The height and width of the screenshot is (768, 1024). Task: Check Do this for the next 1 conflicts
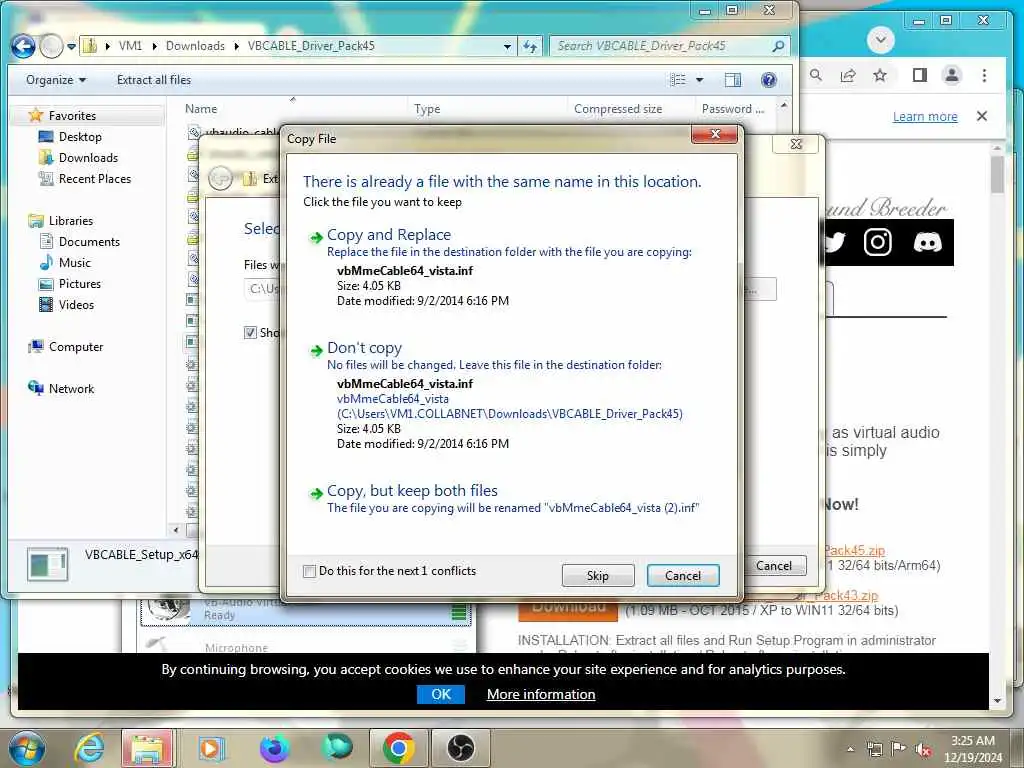[x=310, y=571]
